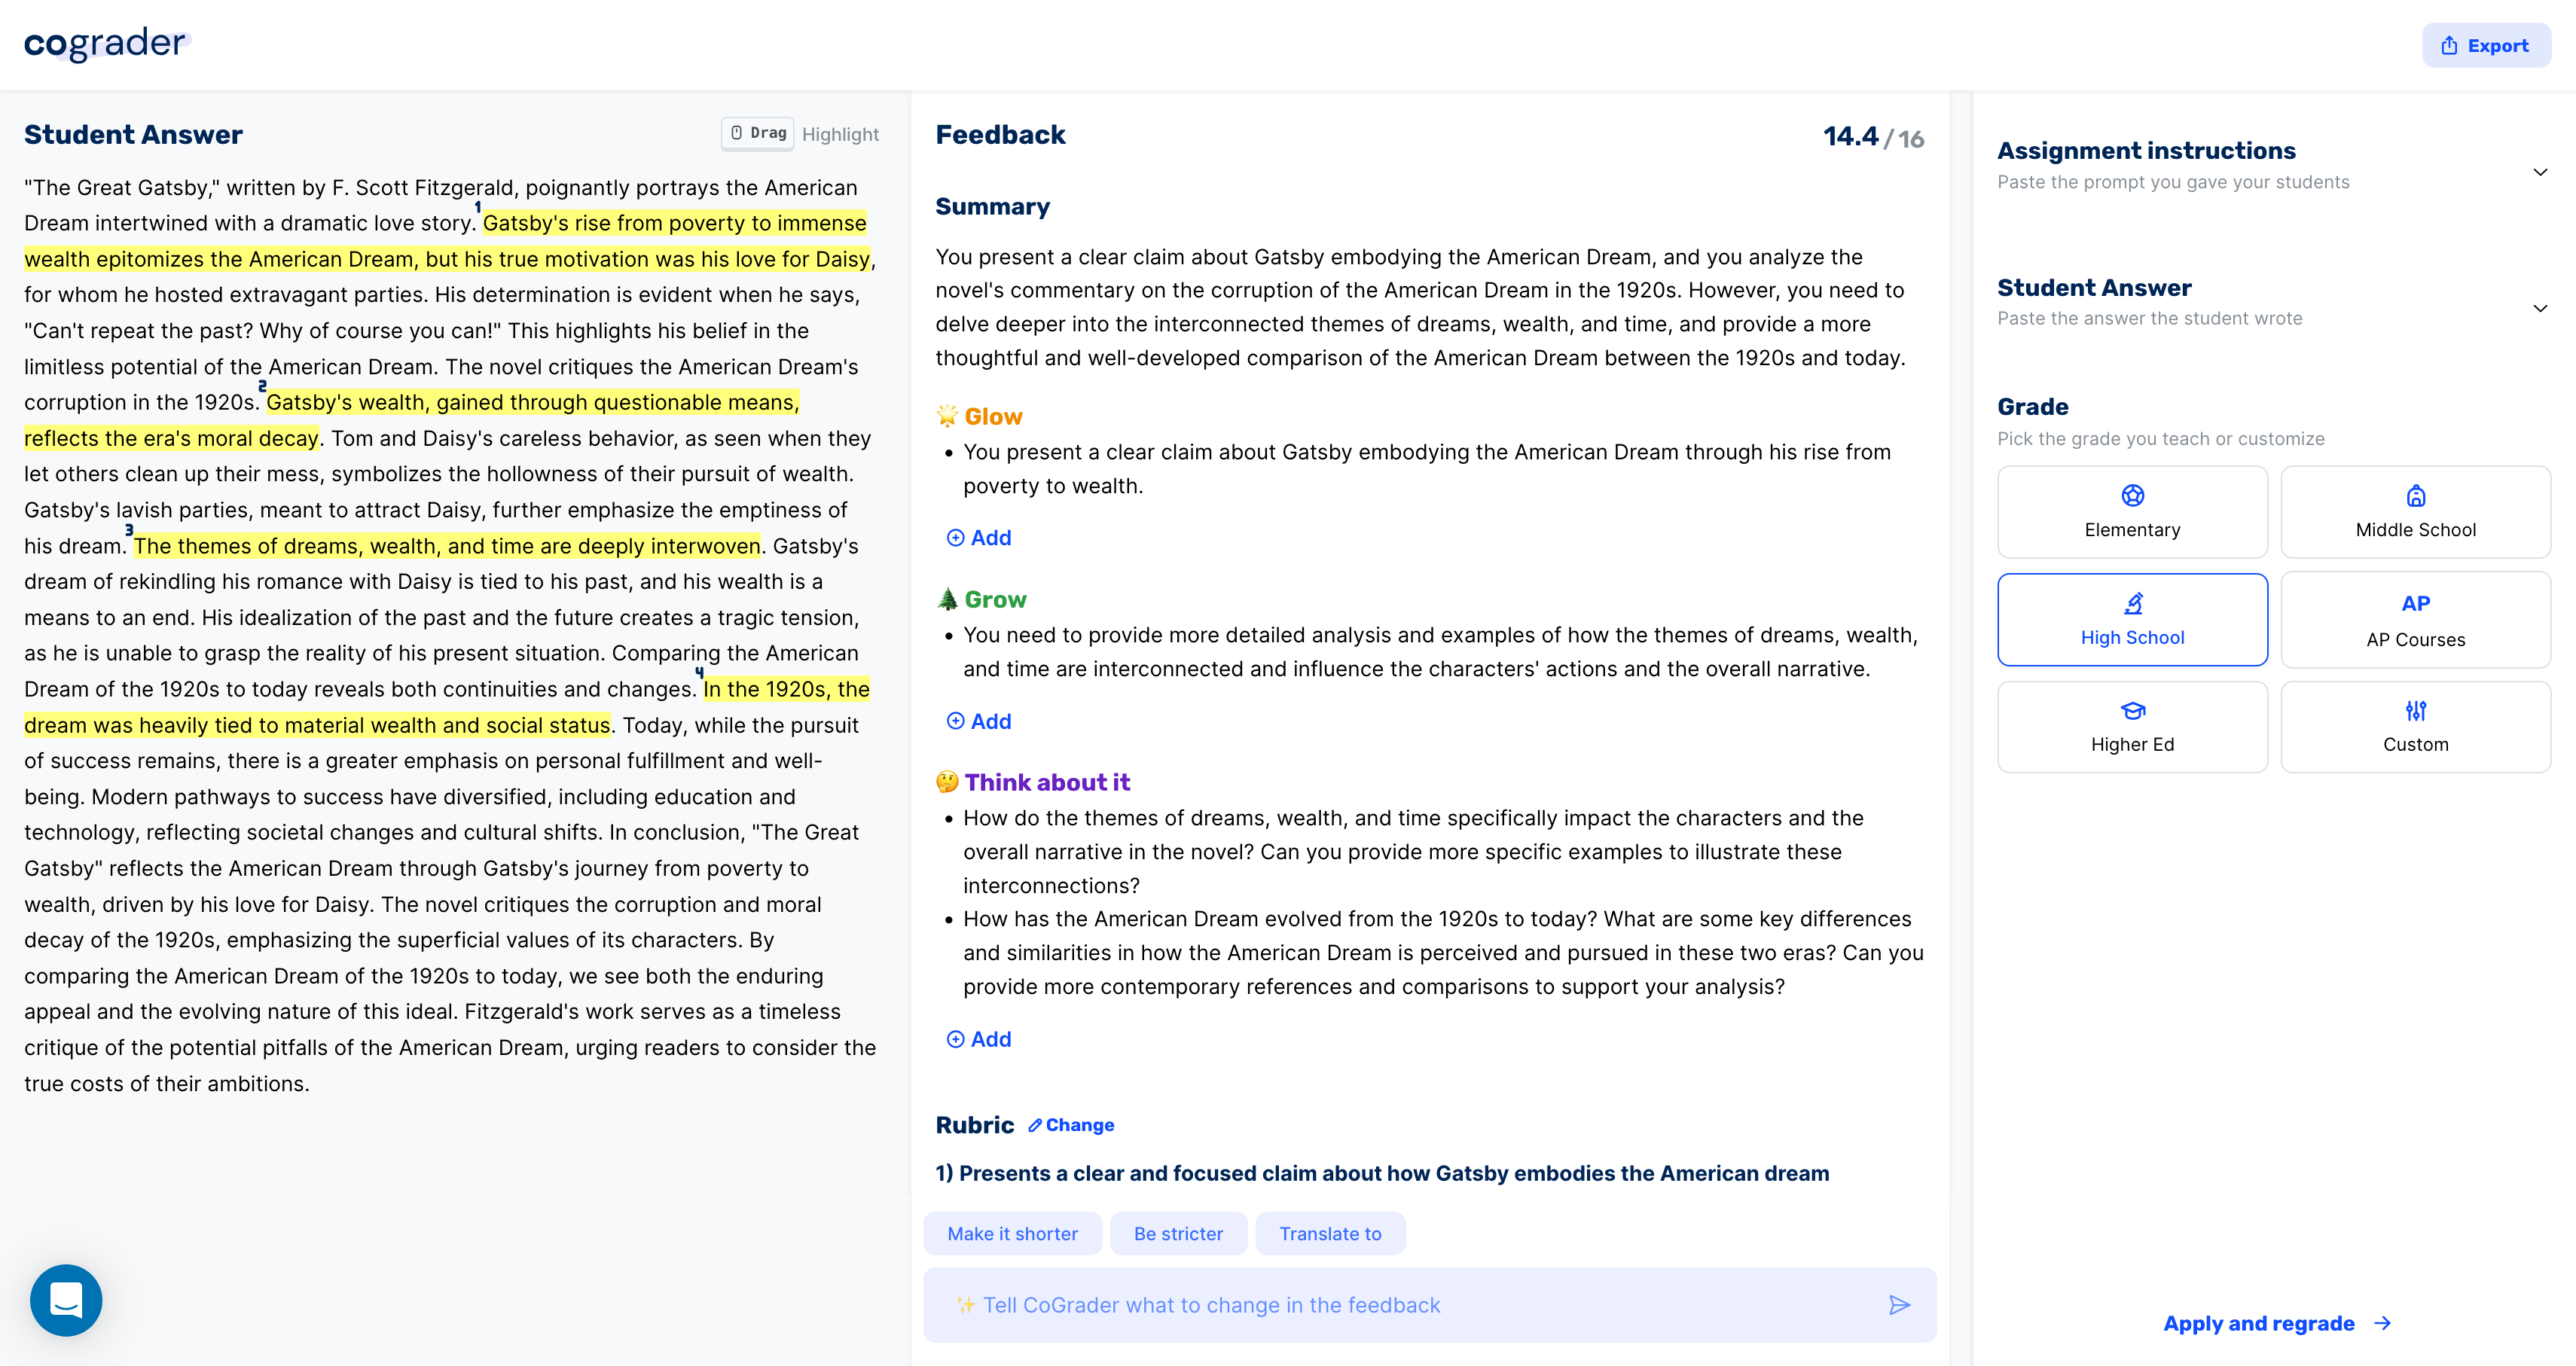Switch to Drag mode
Viewport: 2576px width, 1366px height.
(757, 133)
